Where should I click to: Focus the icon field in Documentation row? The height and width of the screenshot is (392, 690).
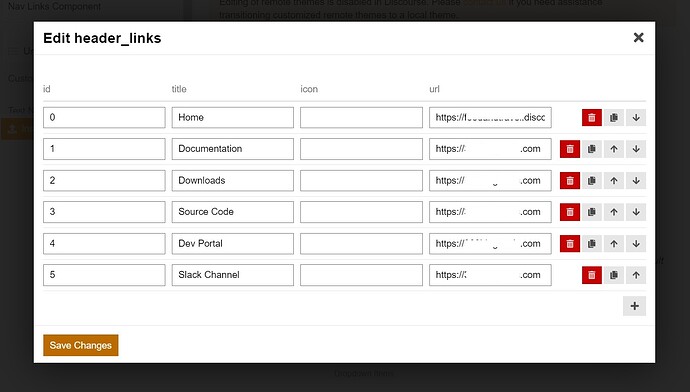(361, 149)
